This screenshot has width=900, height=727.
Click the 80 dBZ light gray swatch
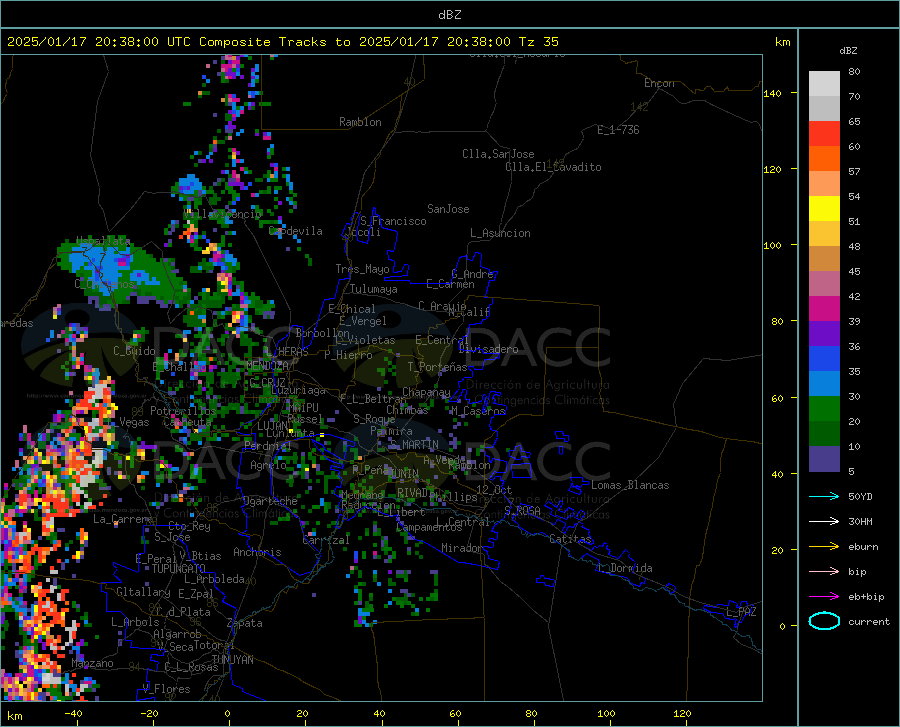click(x=824, y=84)
